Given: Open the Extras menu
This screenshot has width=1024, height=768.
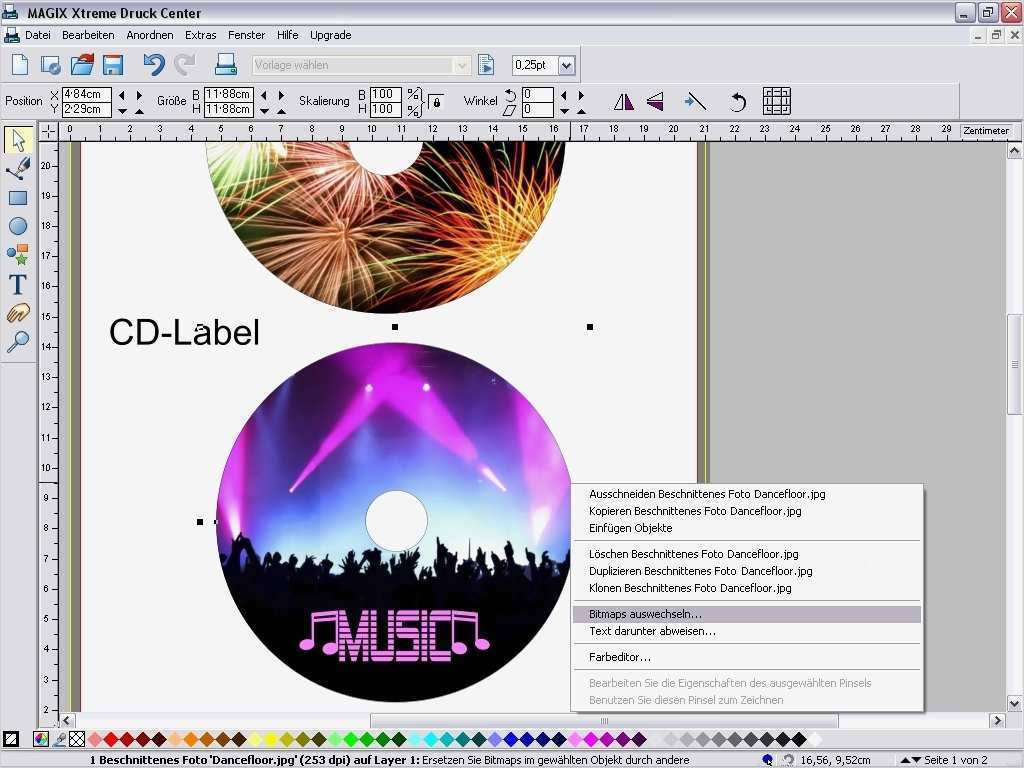Looking at the screenshot, I should [200, 35].
